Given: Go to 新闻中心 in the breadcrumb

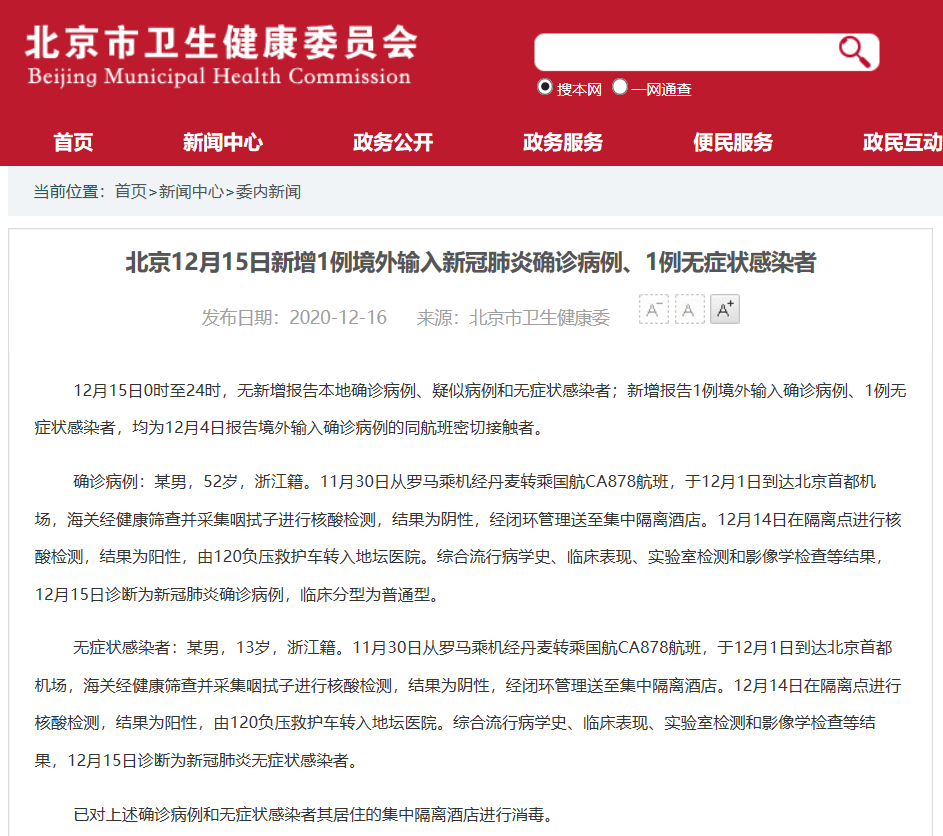Looking at the screenshot, I should point(191,192).
